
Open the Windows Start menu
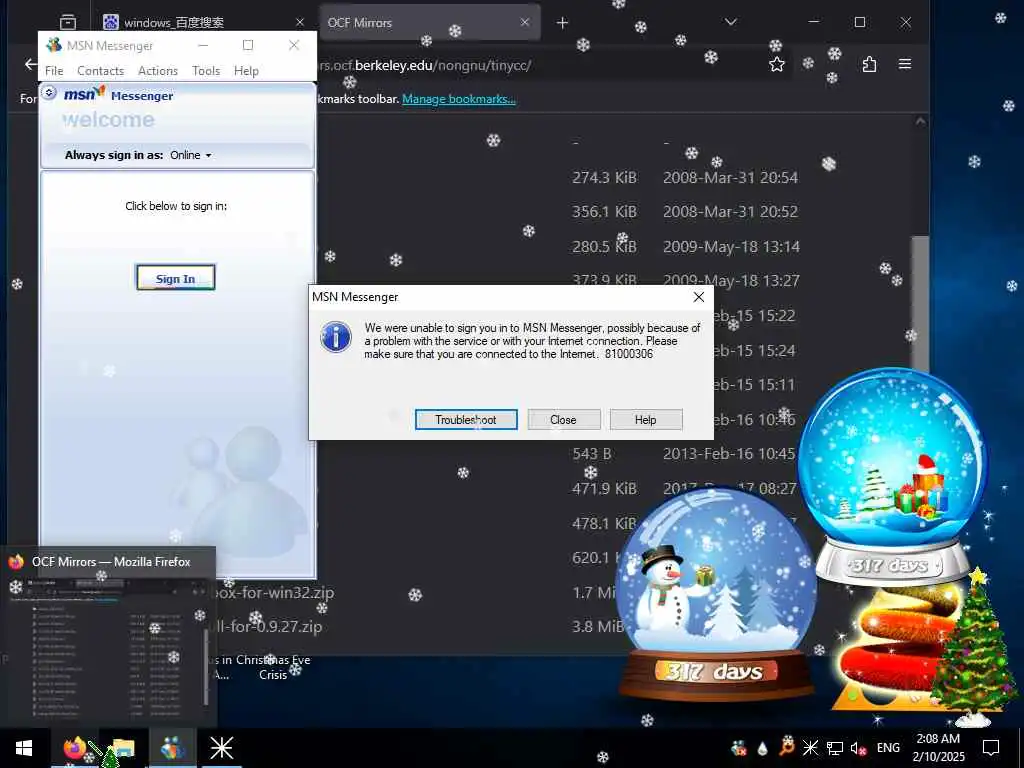pos(24,748)
